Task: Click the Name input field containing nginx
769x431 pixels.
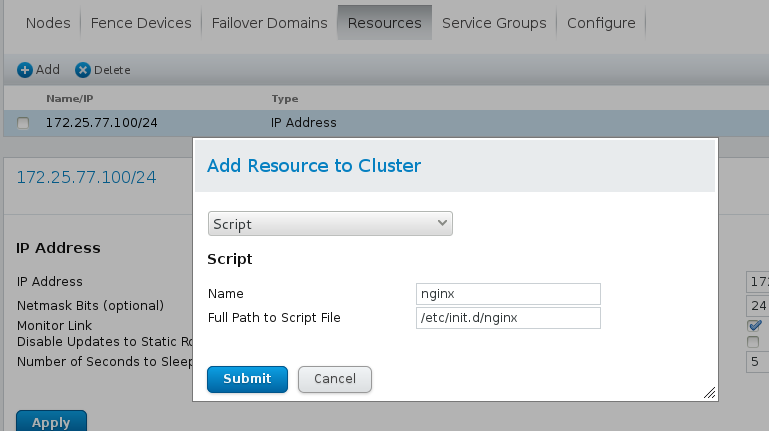Action: [508, 294]
